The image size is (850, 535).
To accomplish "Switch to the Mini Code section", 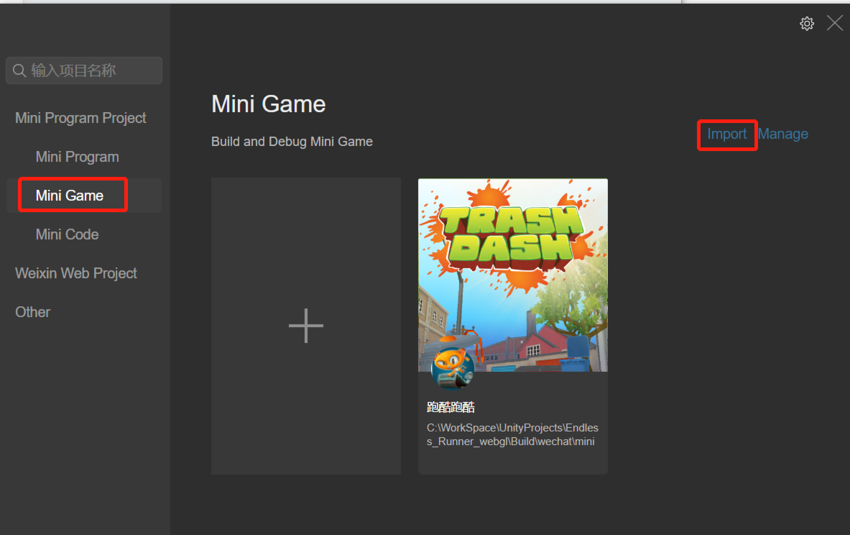I will click(67, 234).
